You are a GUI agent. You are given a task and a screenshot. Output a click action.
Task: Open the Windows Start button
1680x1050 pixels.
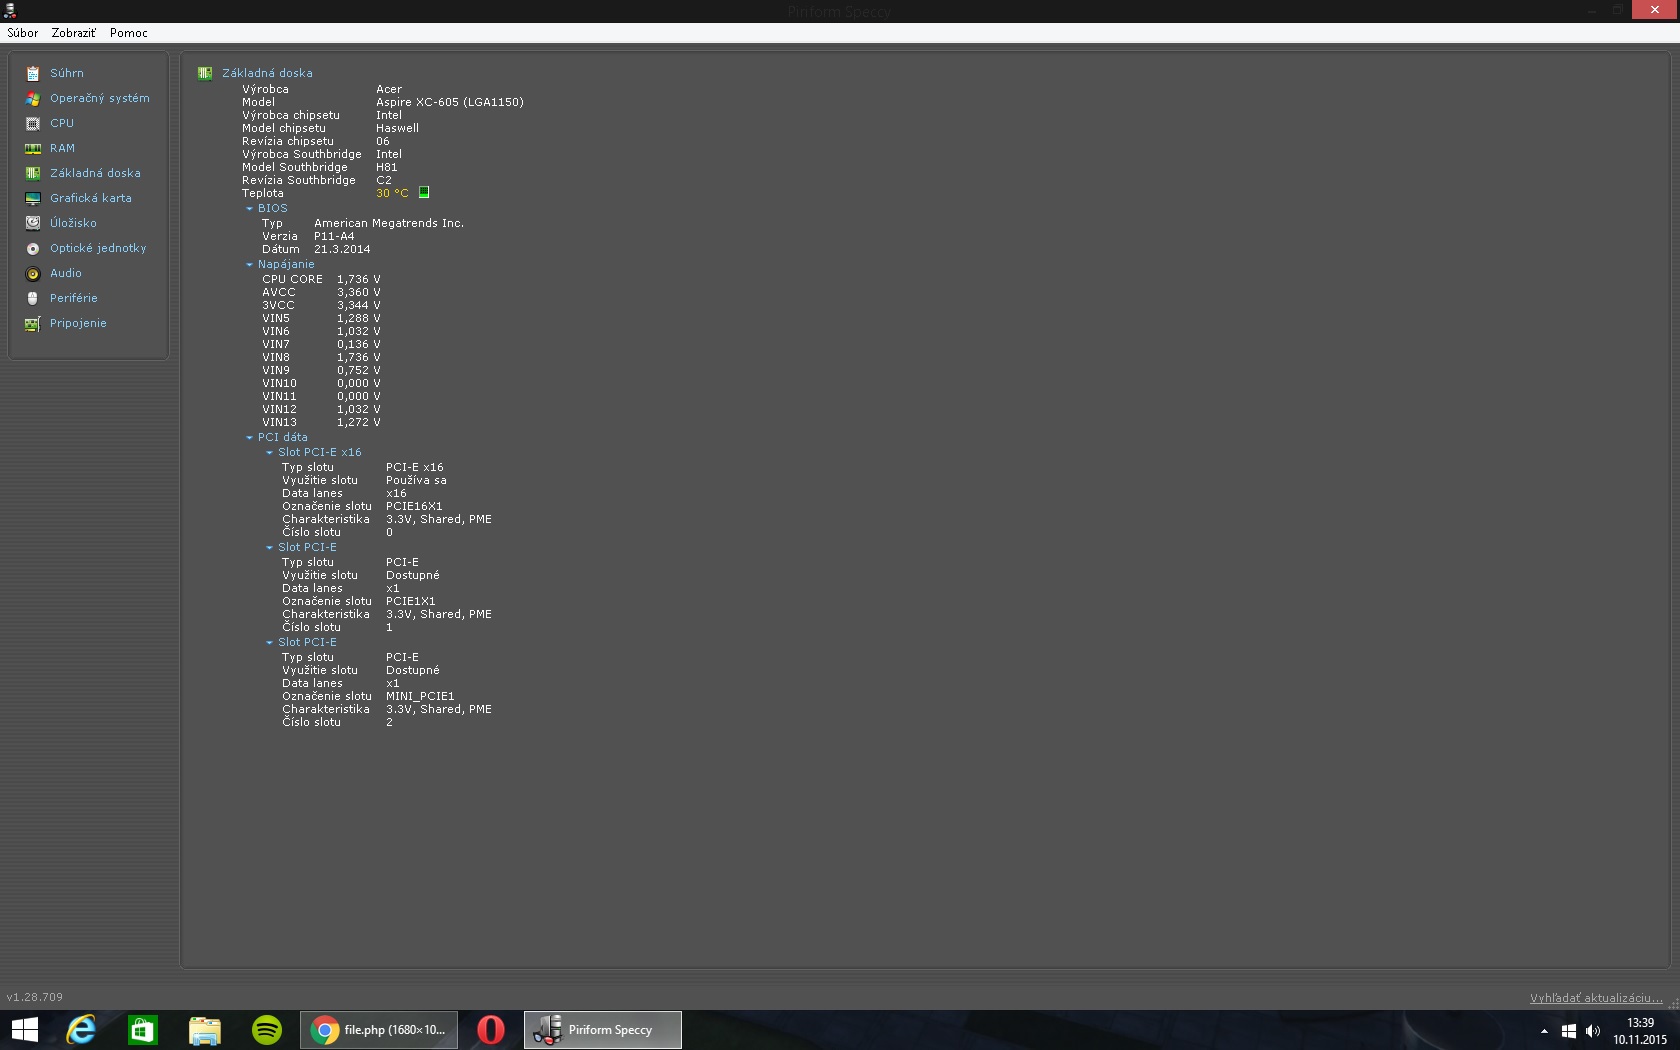click(25, 1030)
